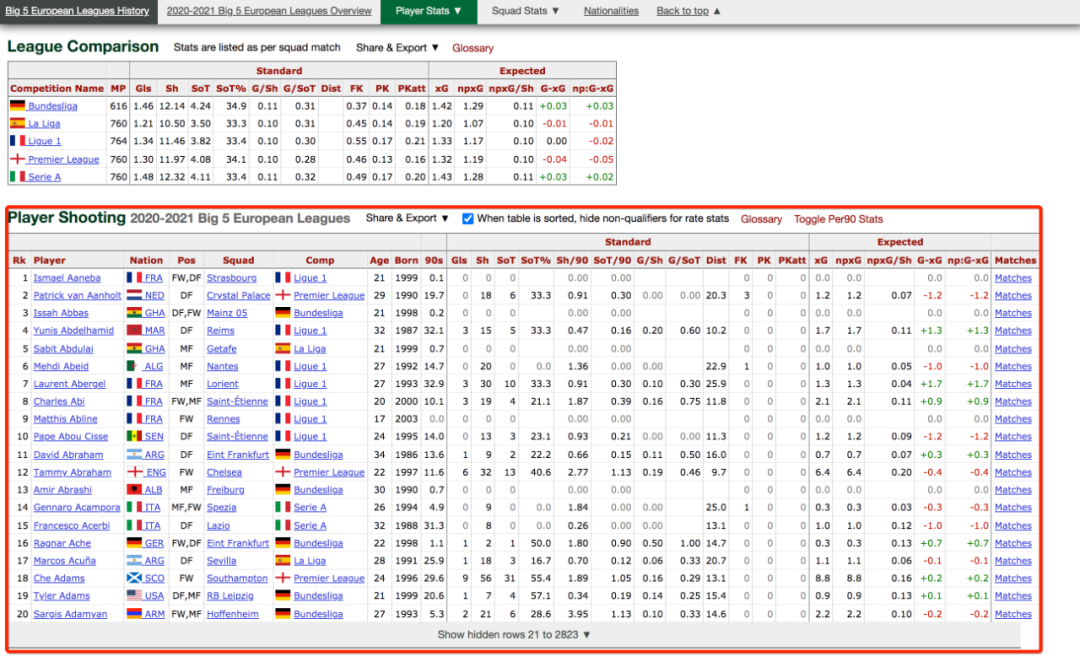Viewport: 1080px width, 657px height.
Task: Open Chelsea squad link
Action: [x=224, y=472]
